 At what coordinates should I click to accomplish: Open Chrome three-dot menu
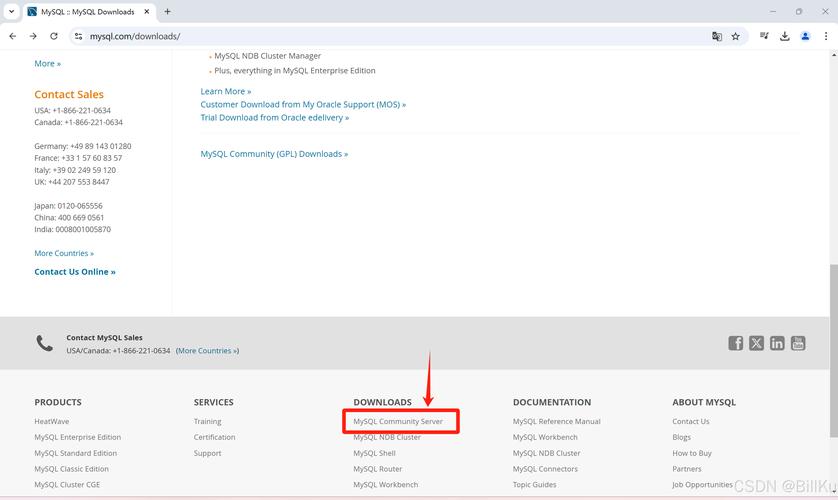[x=826, y=36]
